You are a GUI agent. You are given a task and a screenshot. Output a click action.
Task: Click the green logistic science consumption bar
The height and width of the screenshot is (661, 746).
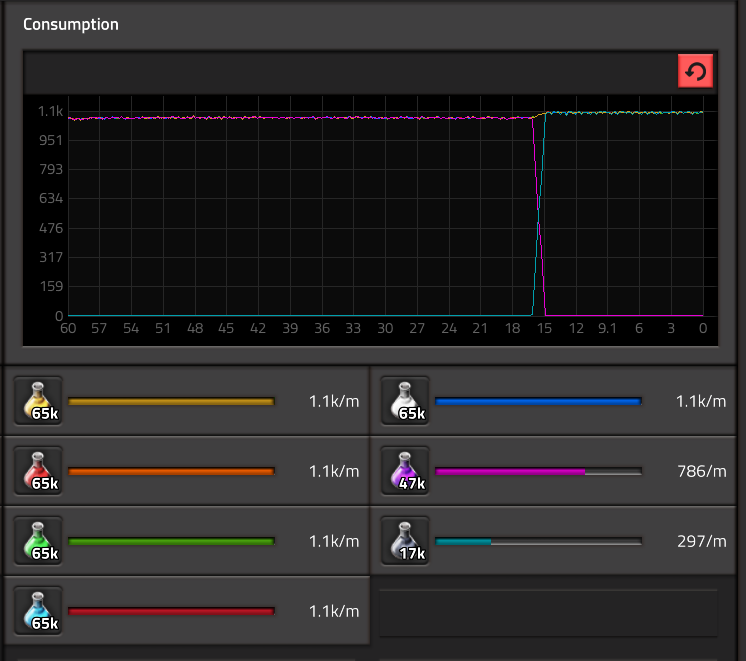pos(171,542)
